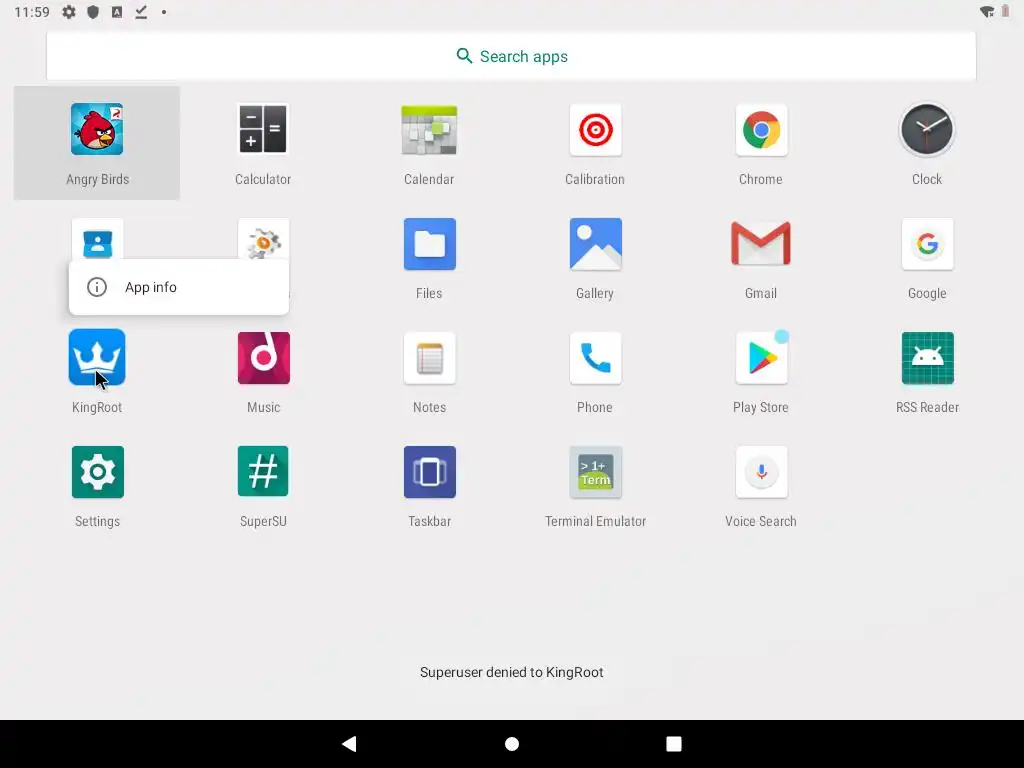Screen dimensions: 1024x768
Task: Open the Calculator app
Action: (x=263, y=129)
